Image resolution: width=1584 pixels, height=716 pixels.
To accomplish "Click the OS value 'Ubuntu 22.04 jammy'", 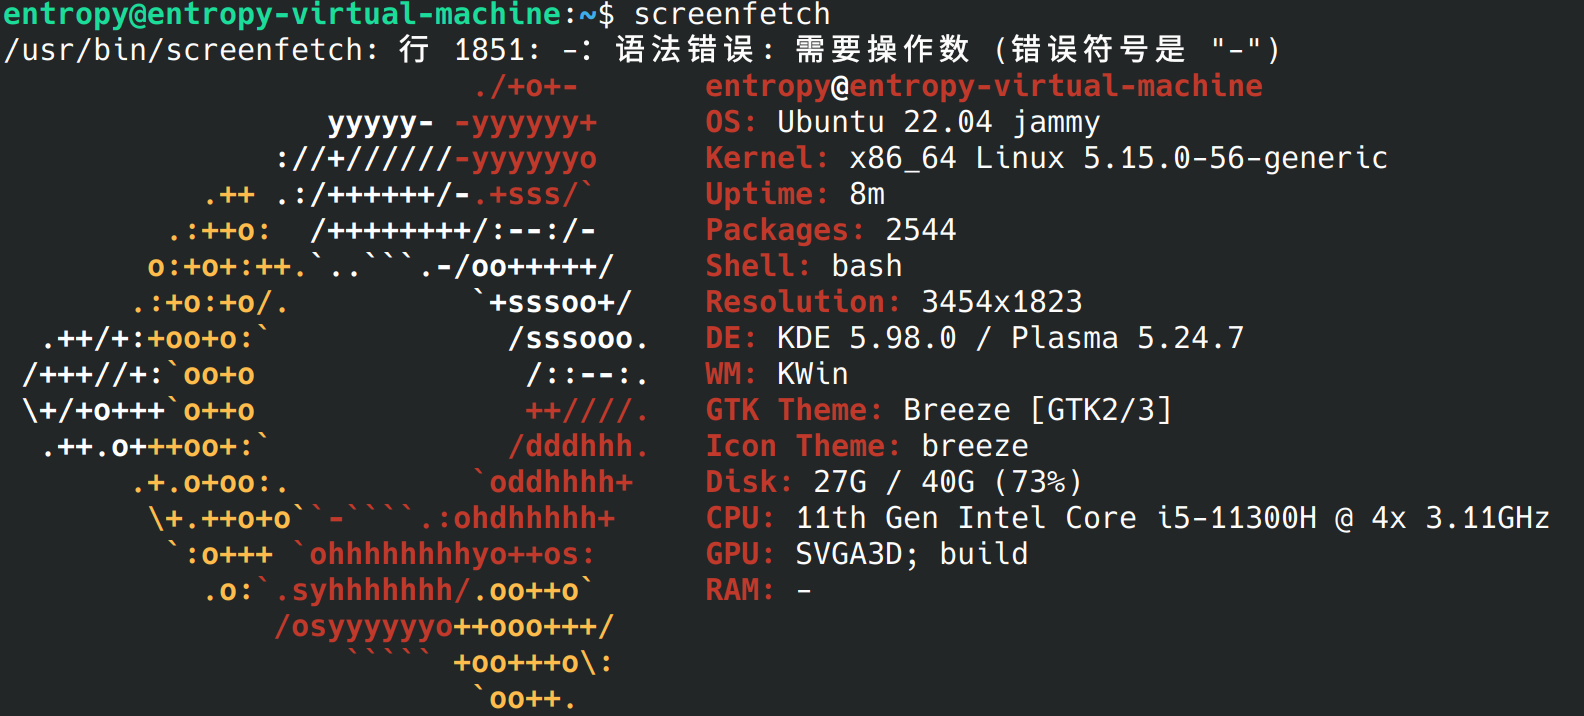I will point(939,122).
